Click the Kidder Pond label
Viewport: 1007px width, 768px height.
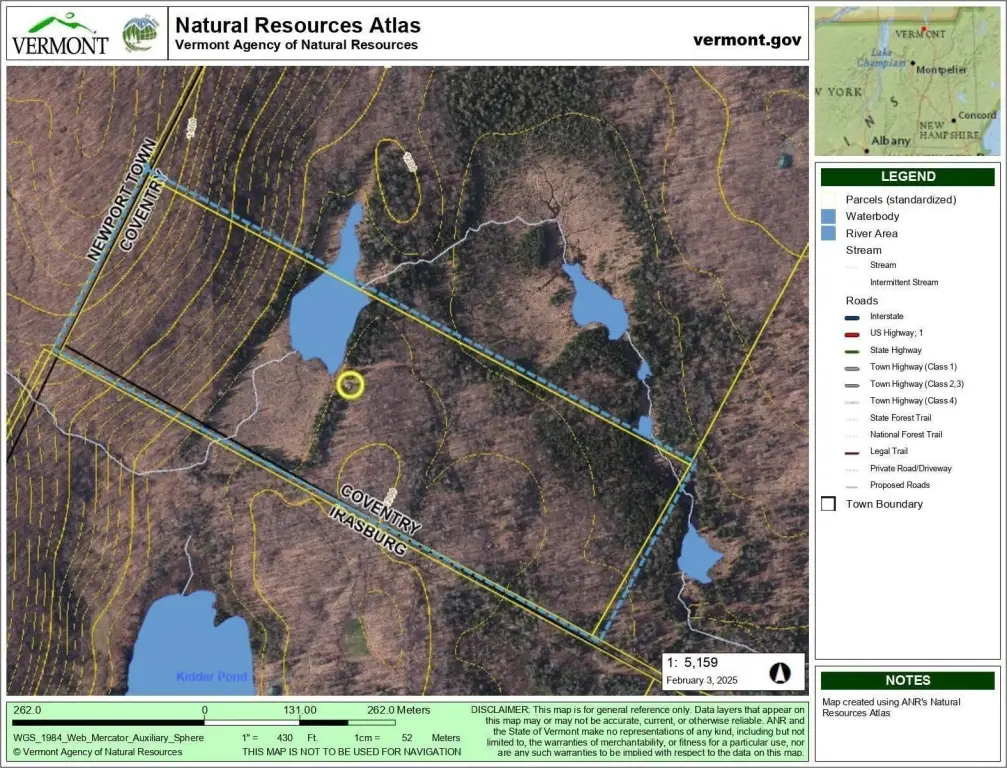pyautogui.click(x=212, y=676)
